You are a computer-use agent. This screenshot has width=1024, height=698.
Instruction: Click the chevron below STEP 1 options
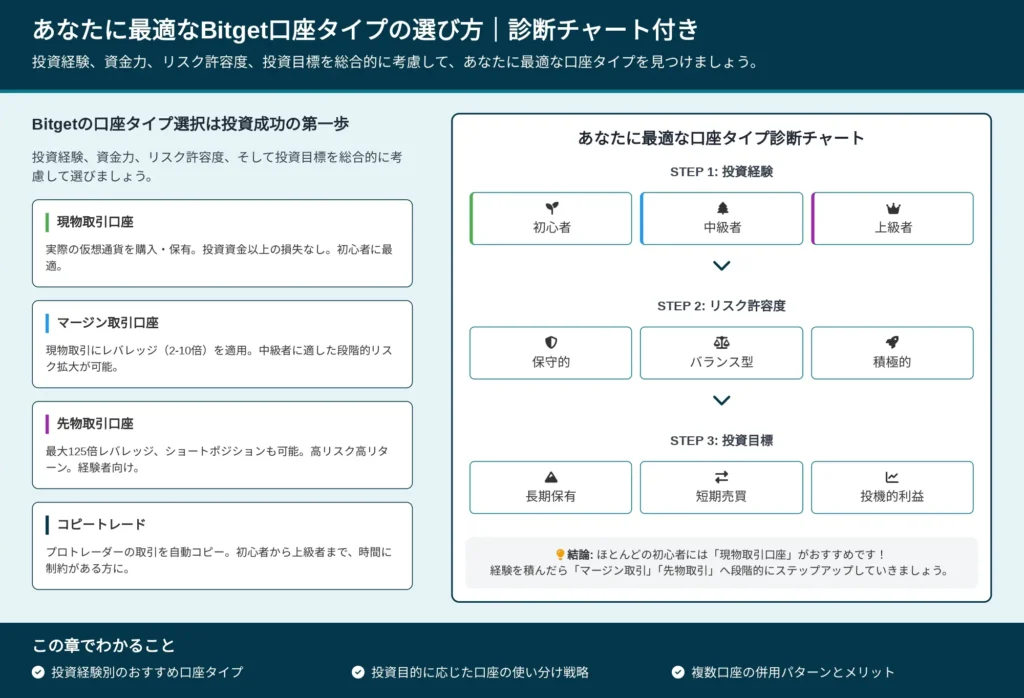coord(722,266)
